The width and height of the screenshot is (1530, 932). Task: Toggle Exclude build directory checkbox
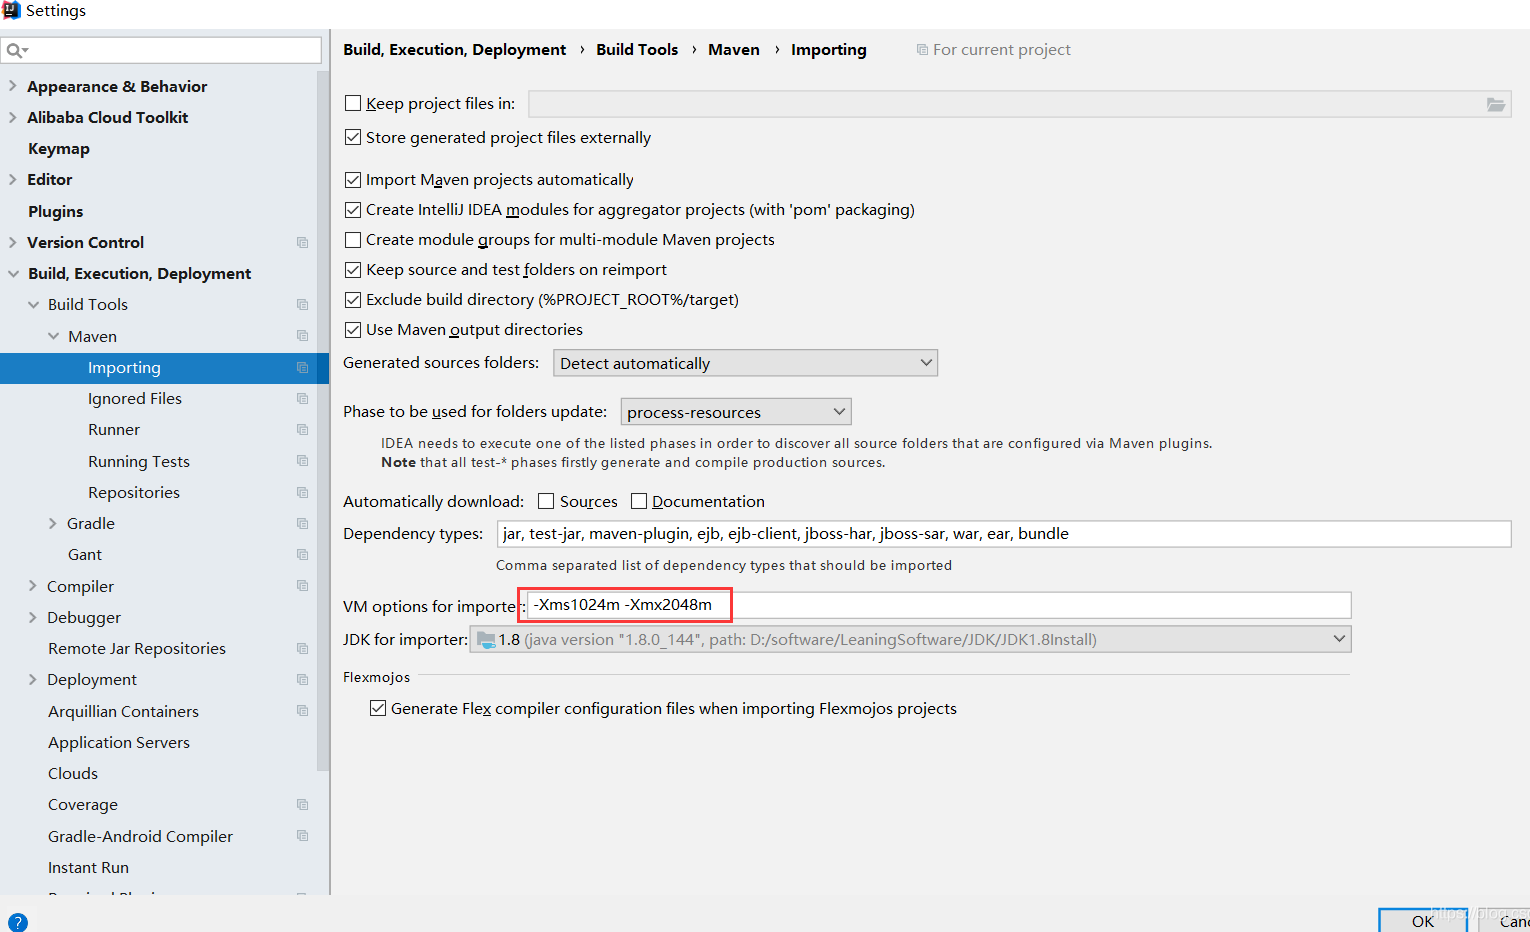(x=353, y=300)
